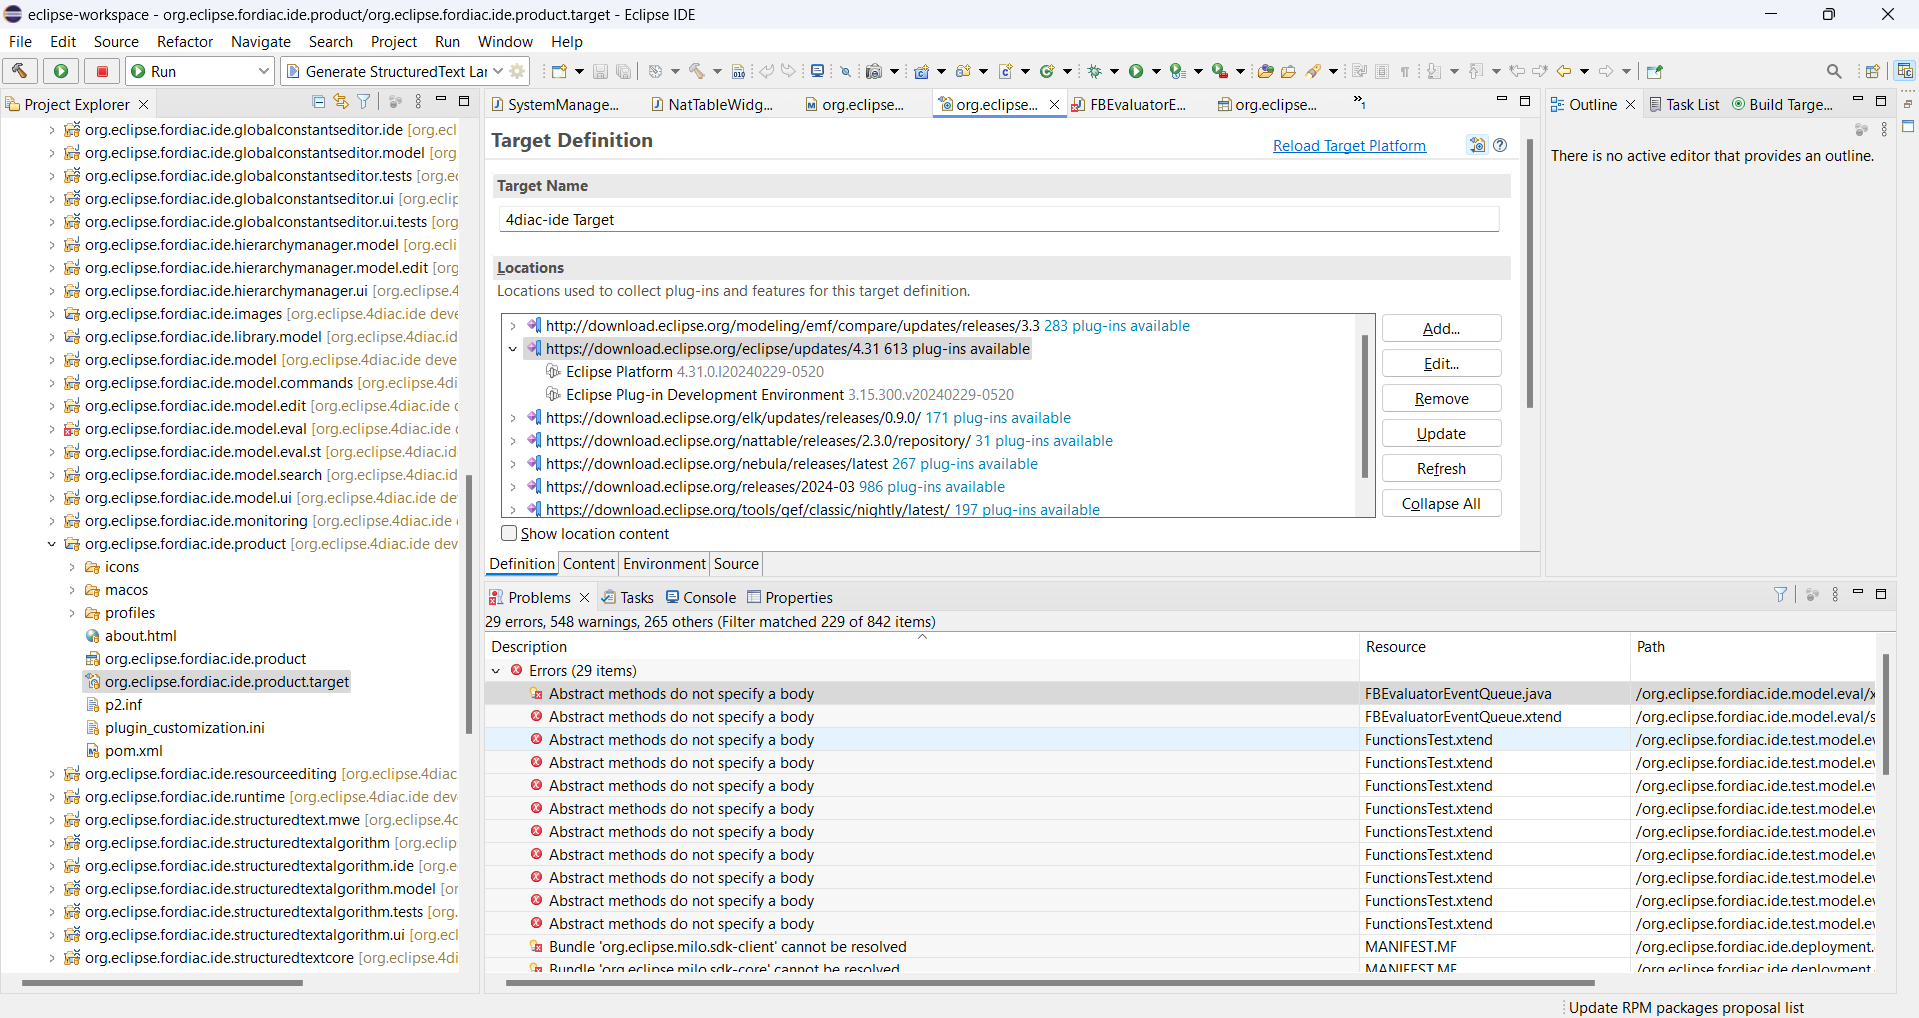Toggle Show location content checkbox
Image resolution: width=1919 pixels, height=1018 pixels.
[x=509, y=533]
